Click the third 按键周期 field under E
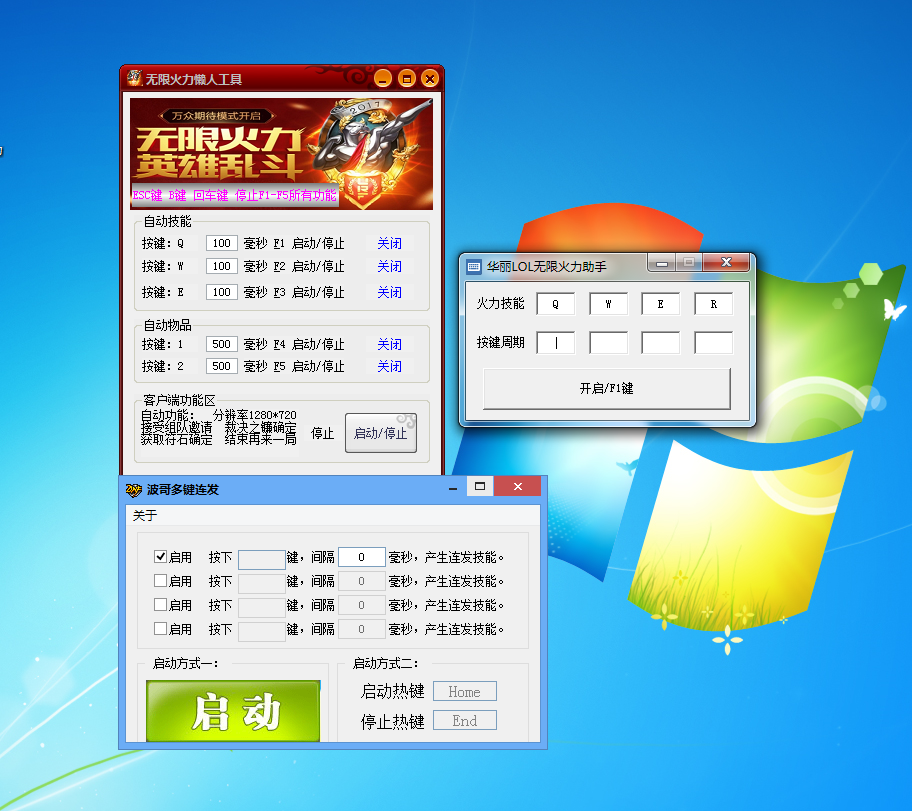 (x=661, y=343)
